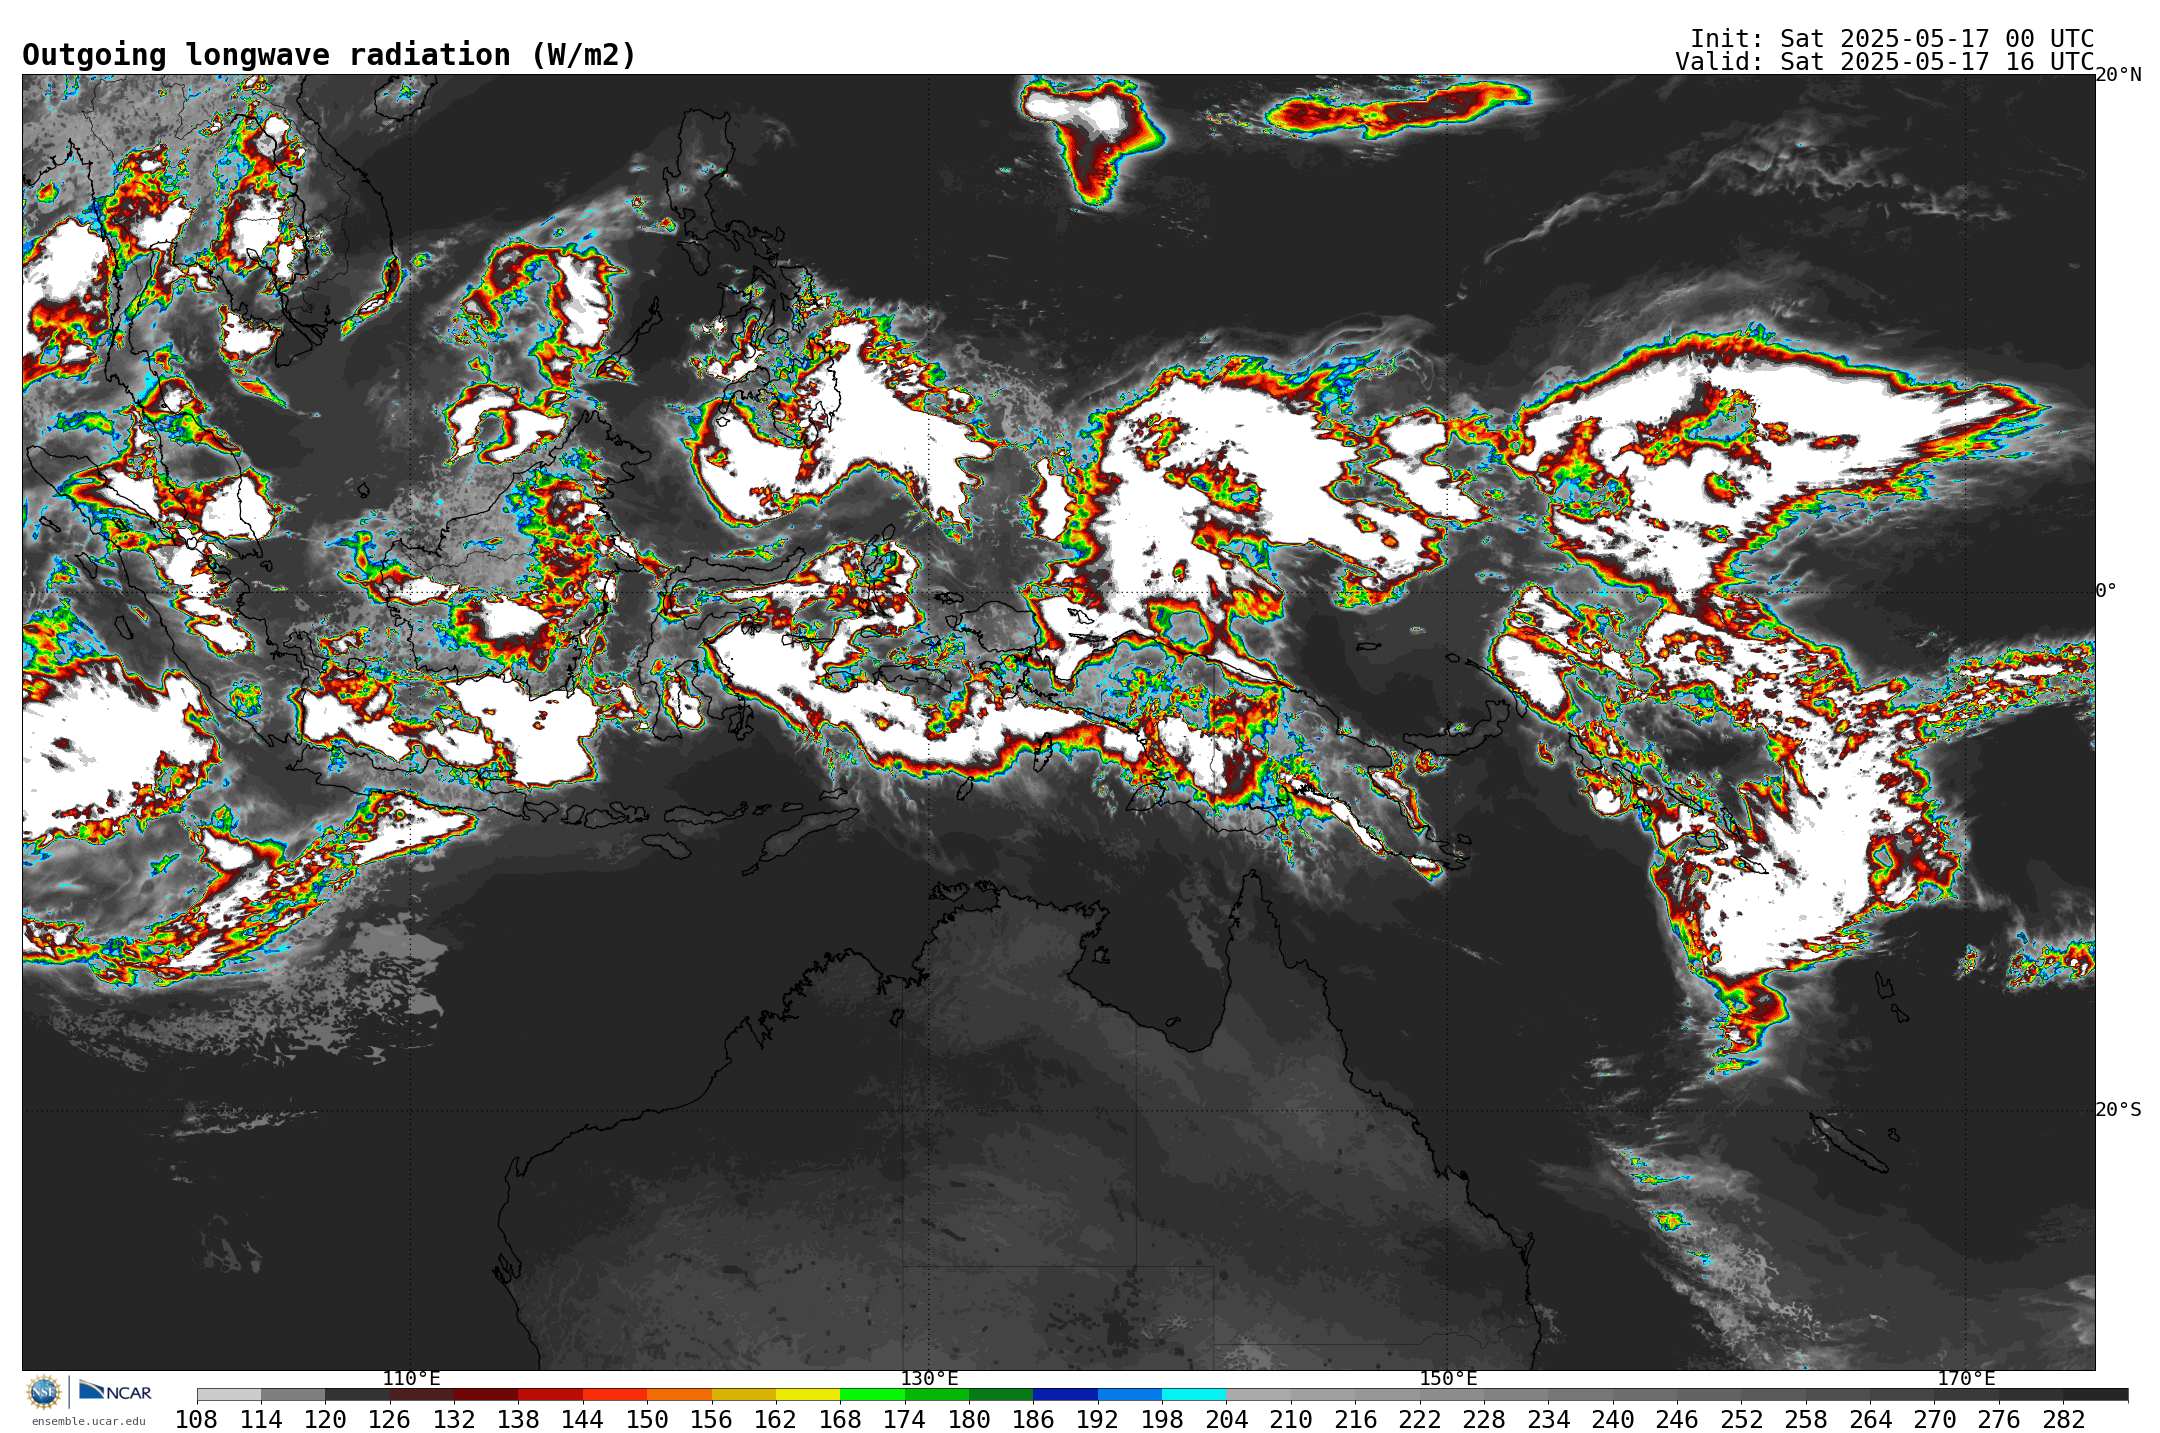Click the colorbar value 120
The height and width of the screenshot is (1433, 2160).
tap(325, 1419)
